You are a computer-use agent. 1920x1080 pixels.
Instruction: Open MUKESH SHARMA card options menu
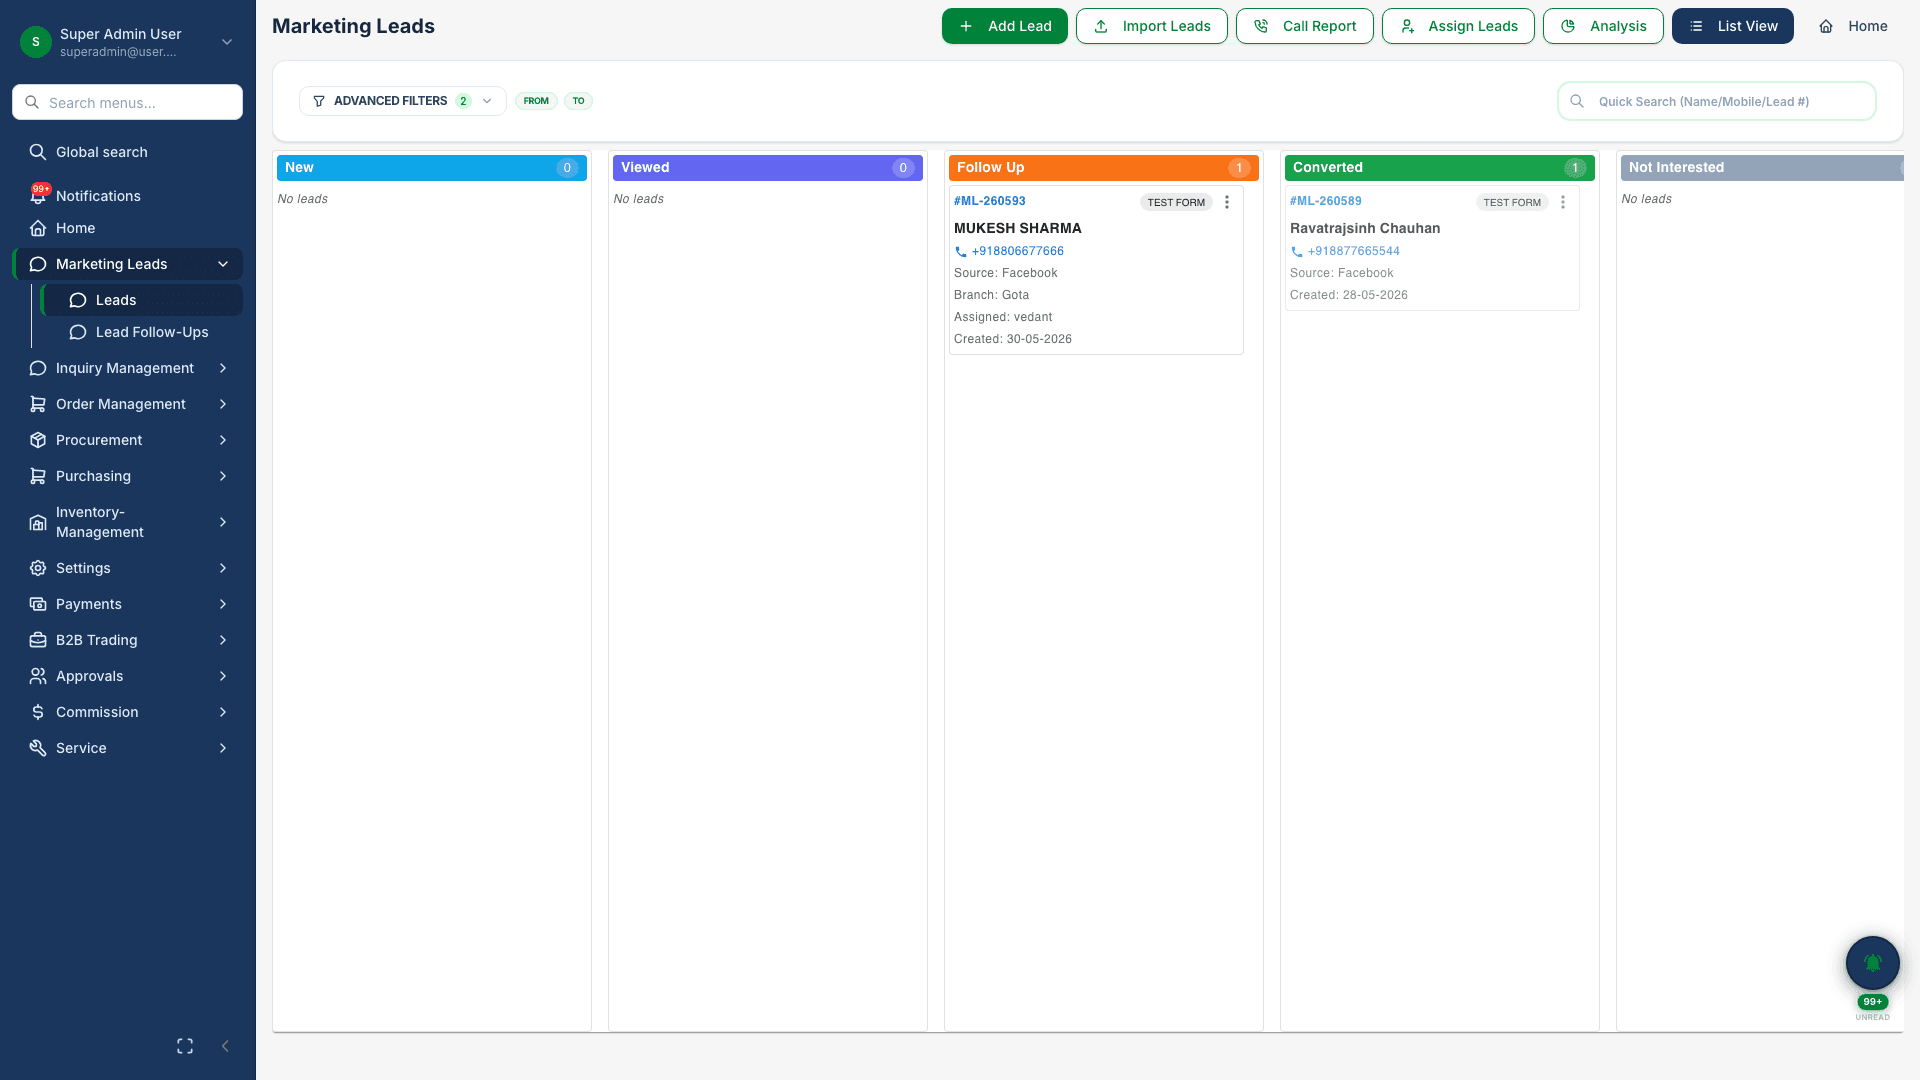point(1227,202)
